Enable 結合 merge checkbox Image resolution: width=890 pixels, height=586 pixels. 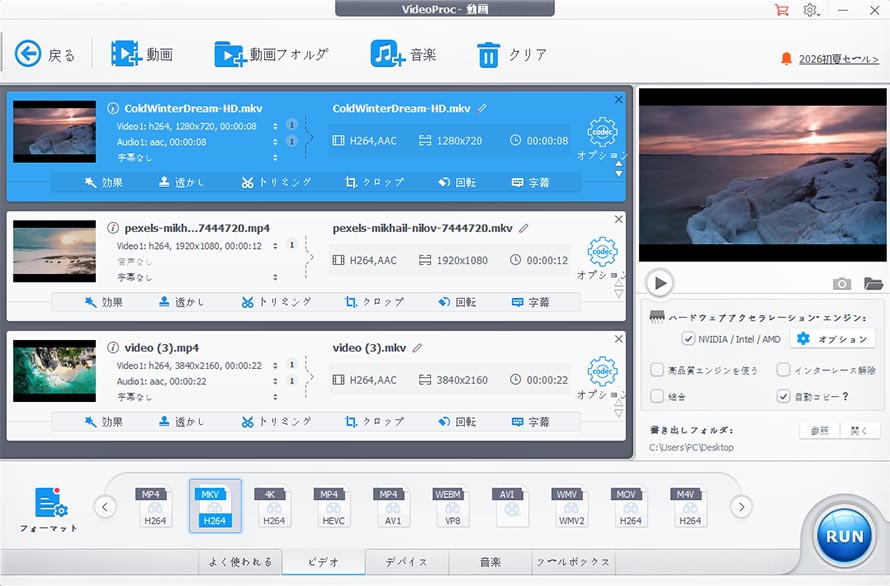pos(657,396)
